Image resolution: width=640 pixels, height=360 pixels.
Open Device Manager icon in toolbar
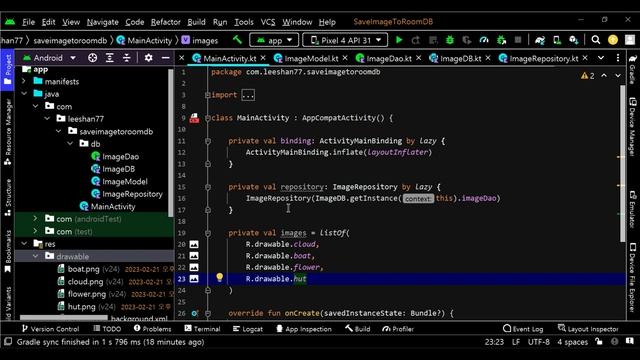[x=557, y=40]
